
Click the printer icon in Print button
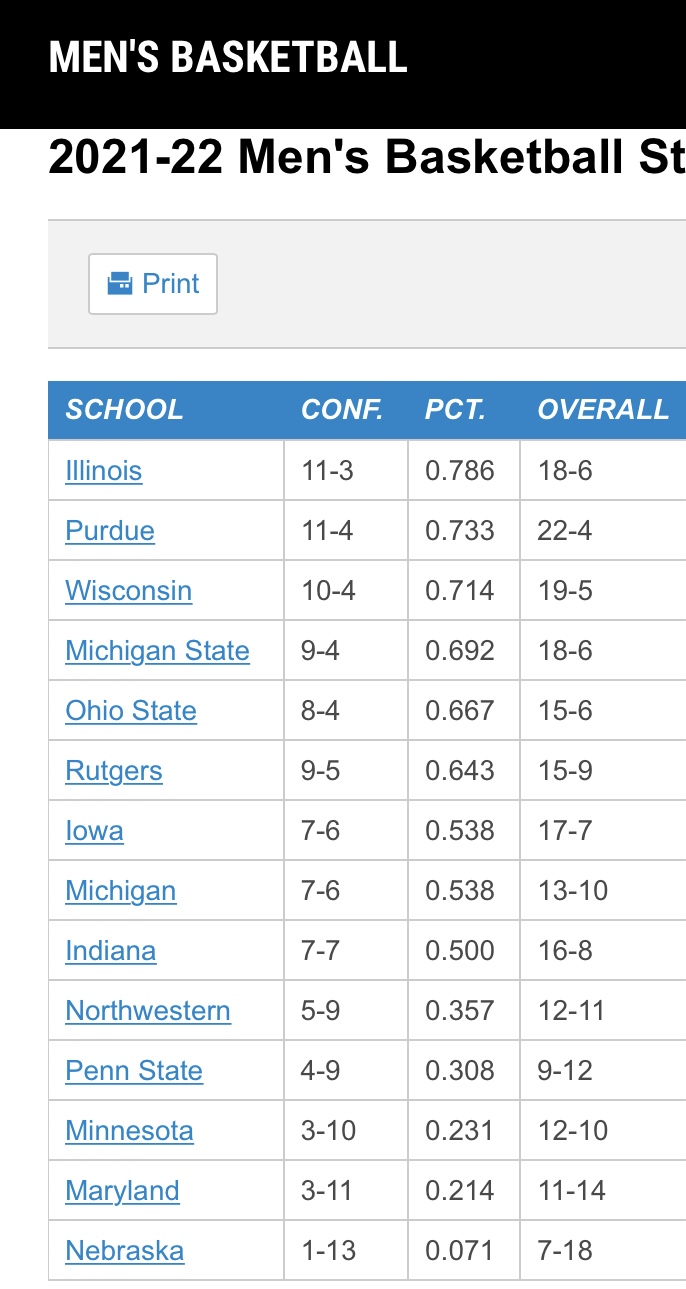pos(119,284)
